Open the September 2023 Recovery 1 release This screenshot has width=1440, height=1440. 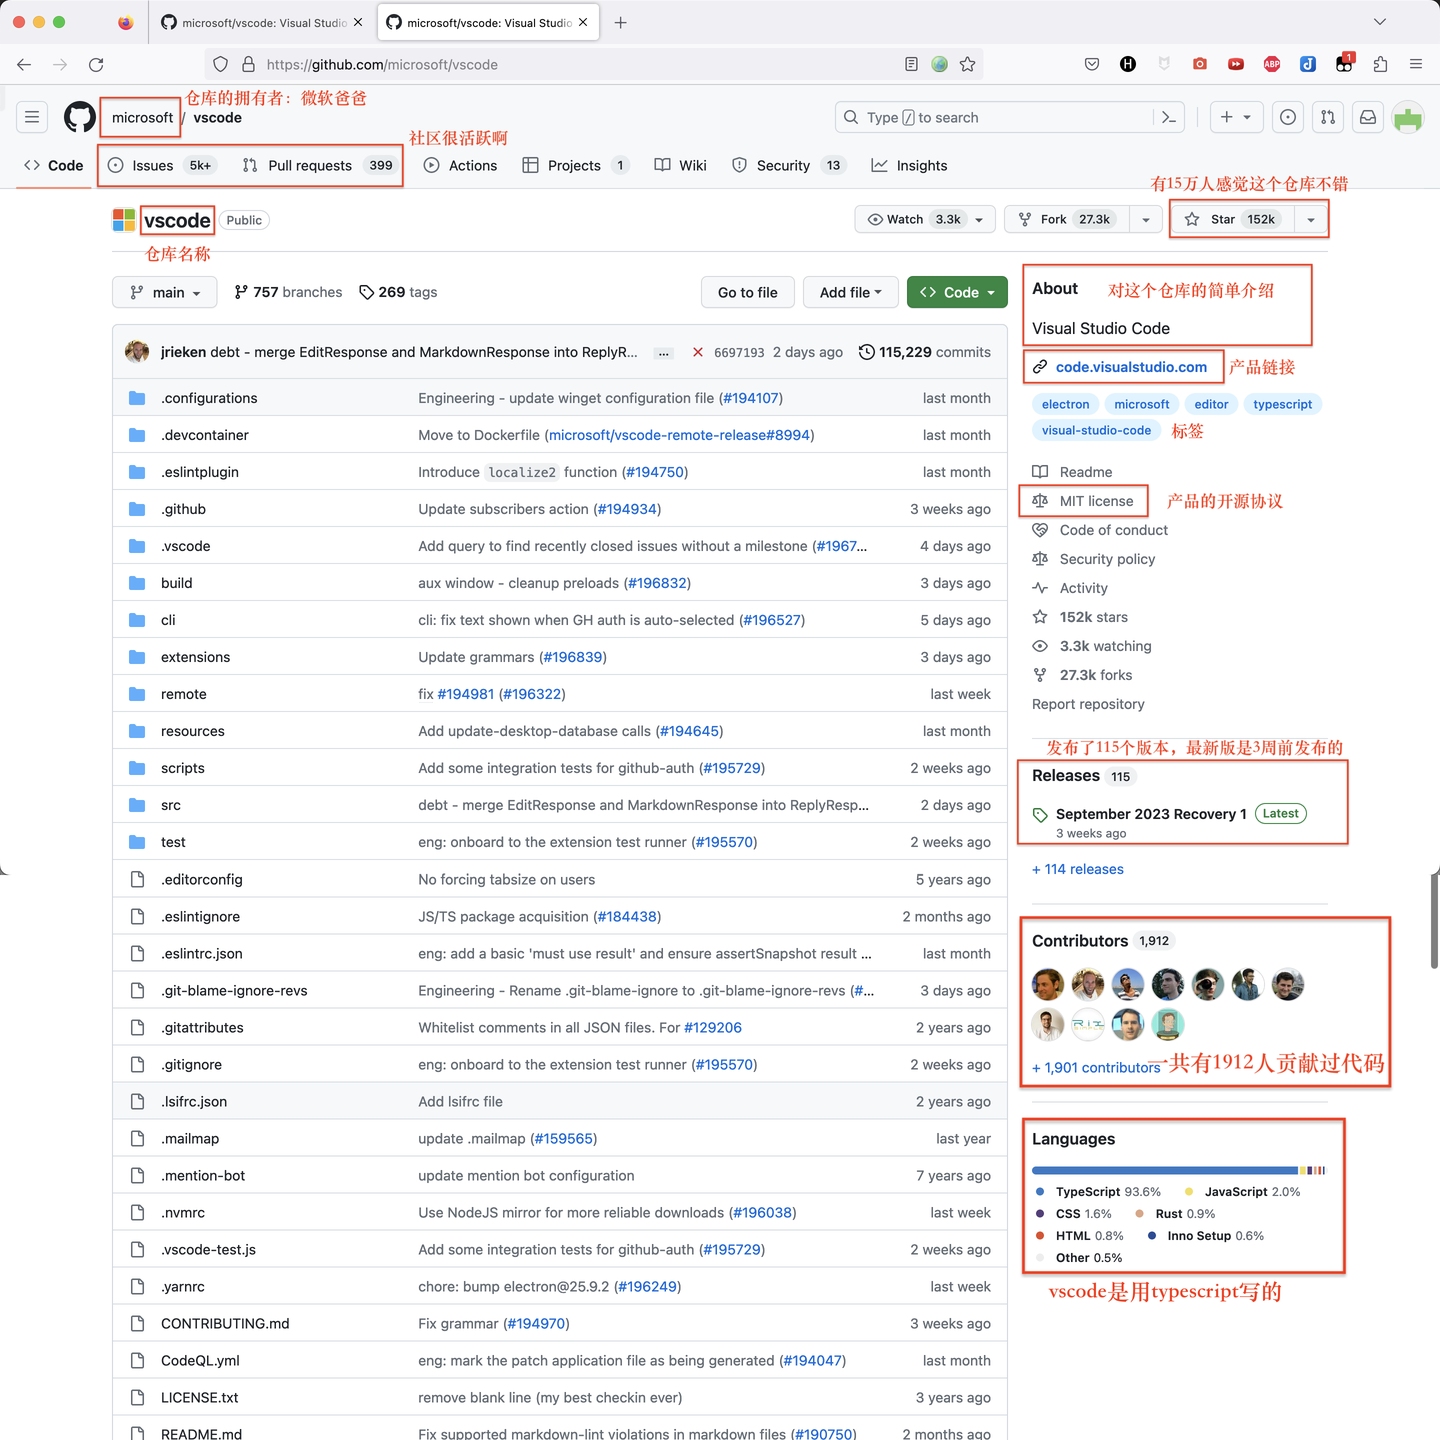[x=1151, y=814]
